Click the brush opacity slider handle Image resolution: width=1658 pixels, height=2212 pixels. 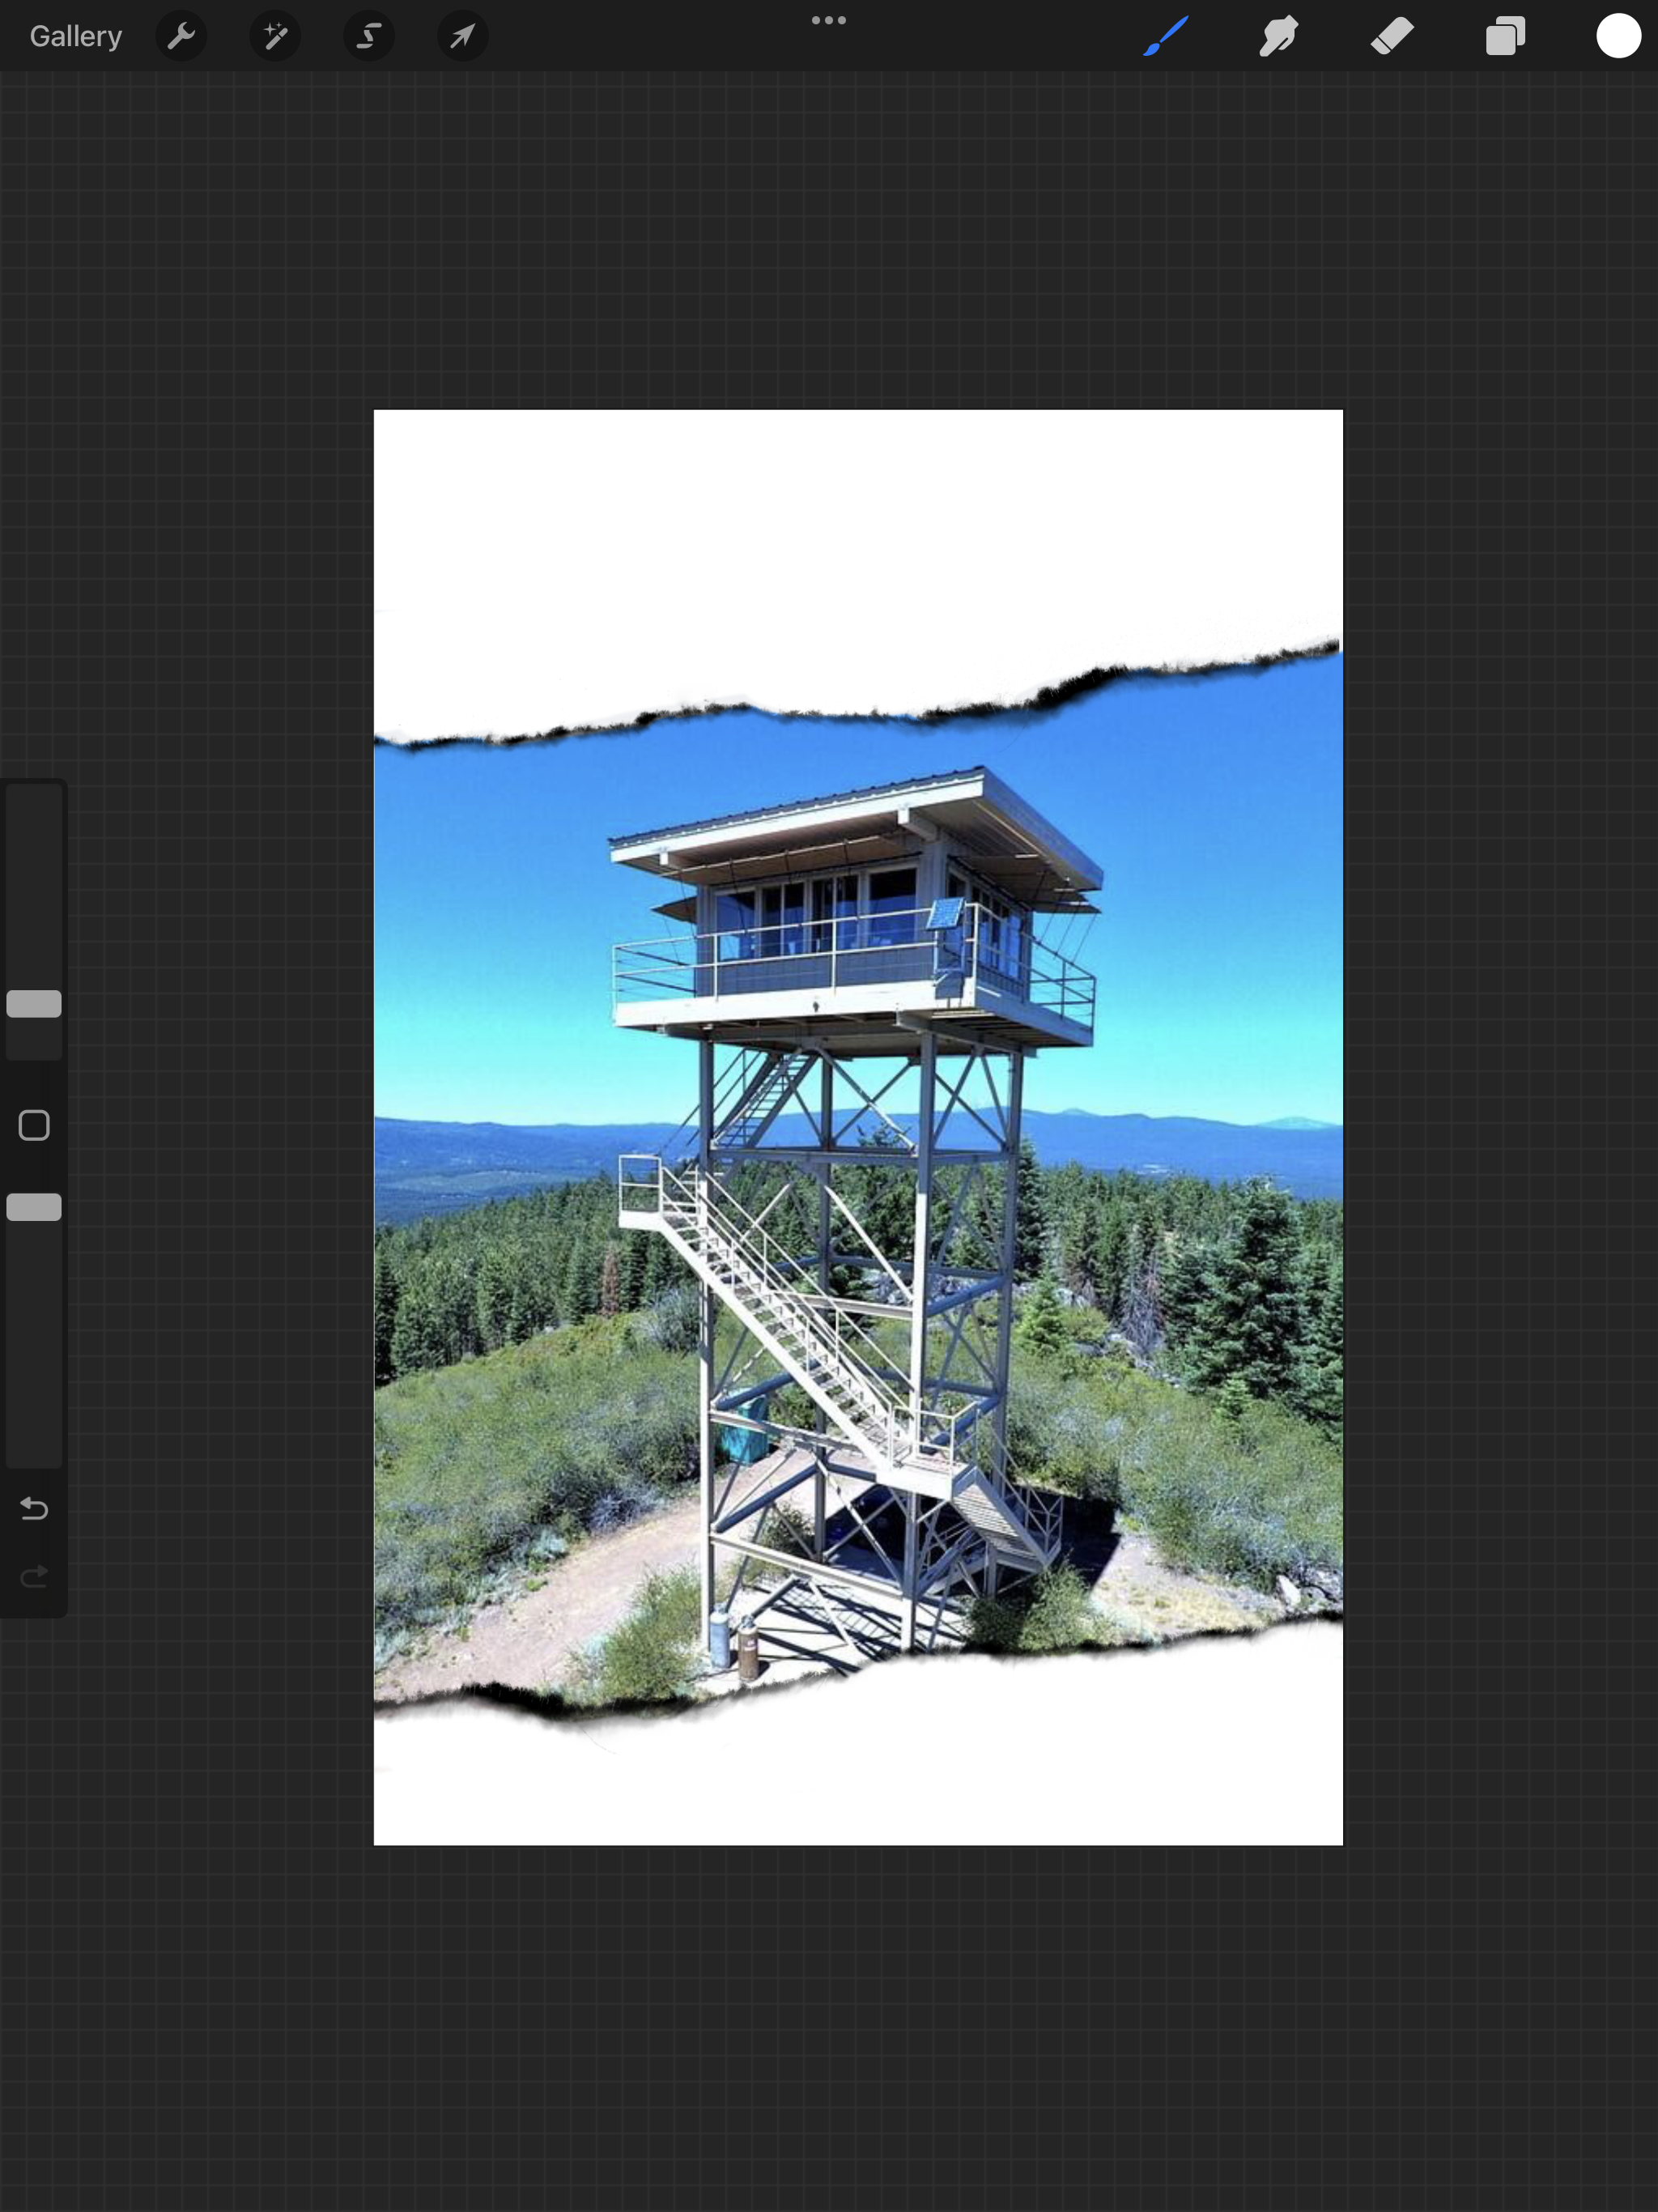tap(34, 1207)
